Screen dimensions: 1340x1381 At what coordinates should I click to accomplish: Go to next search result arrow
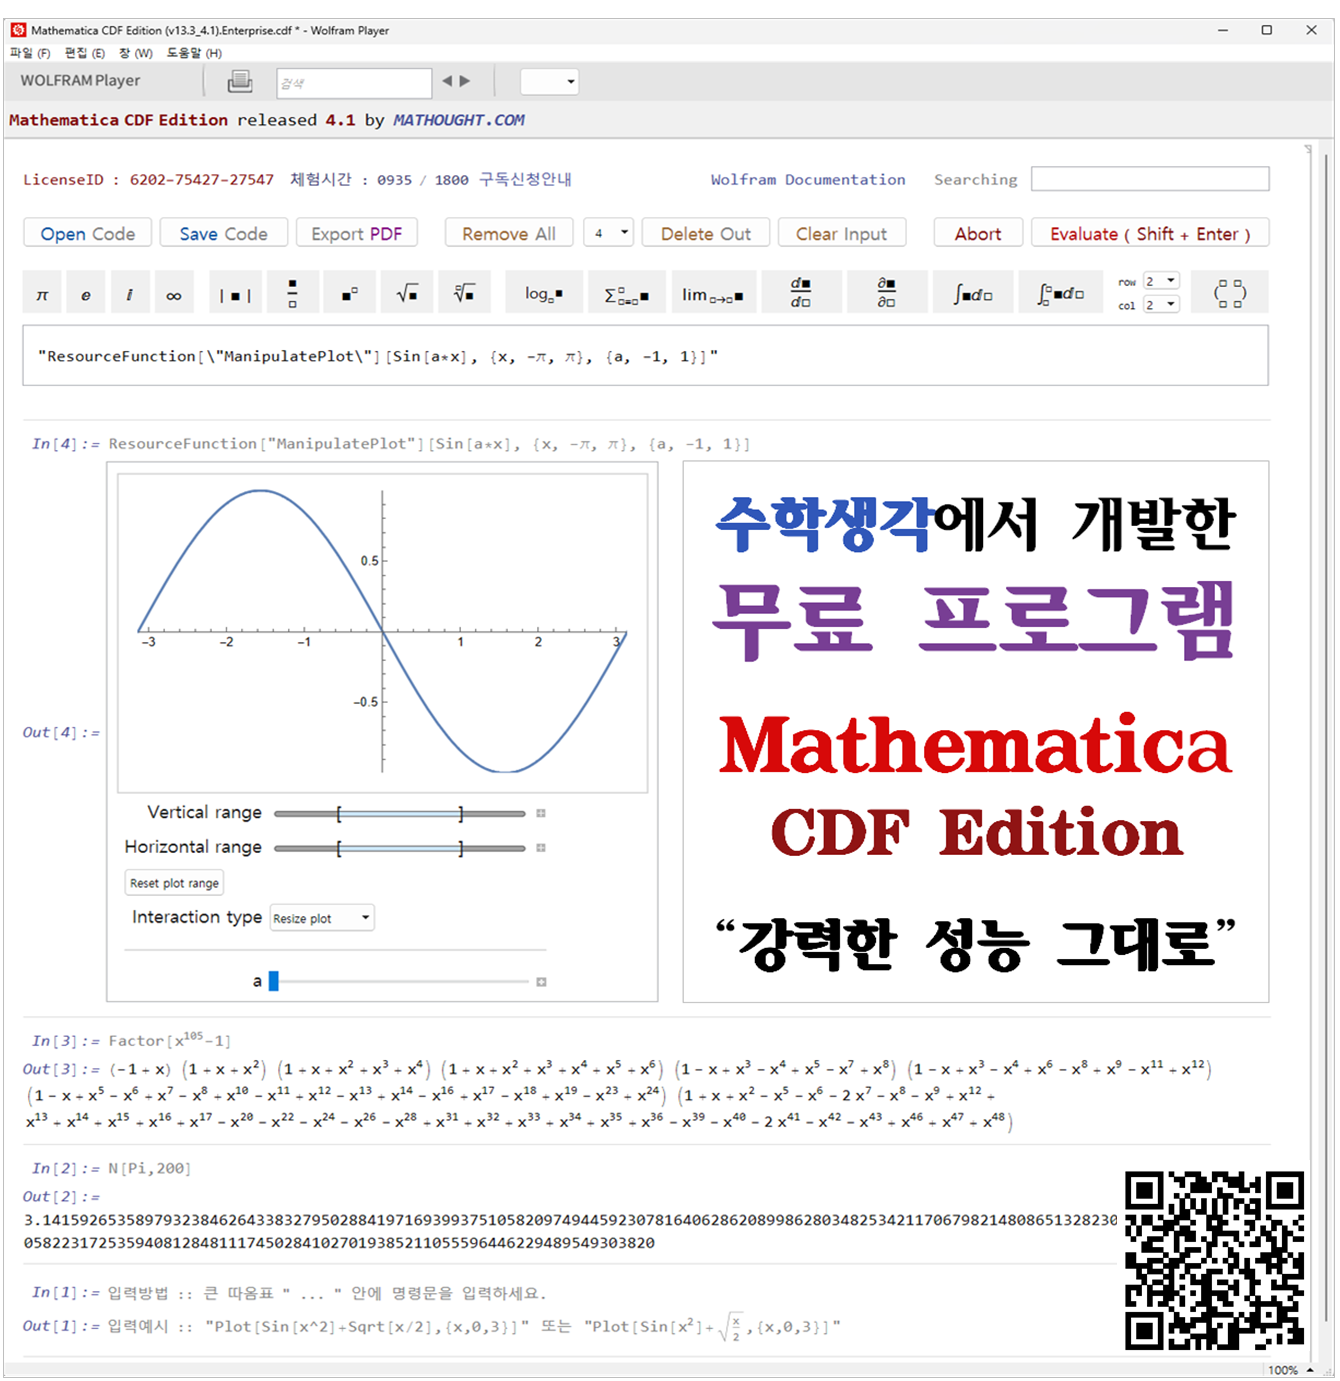465,81
